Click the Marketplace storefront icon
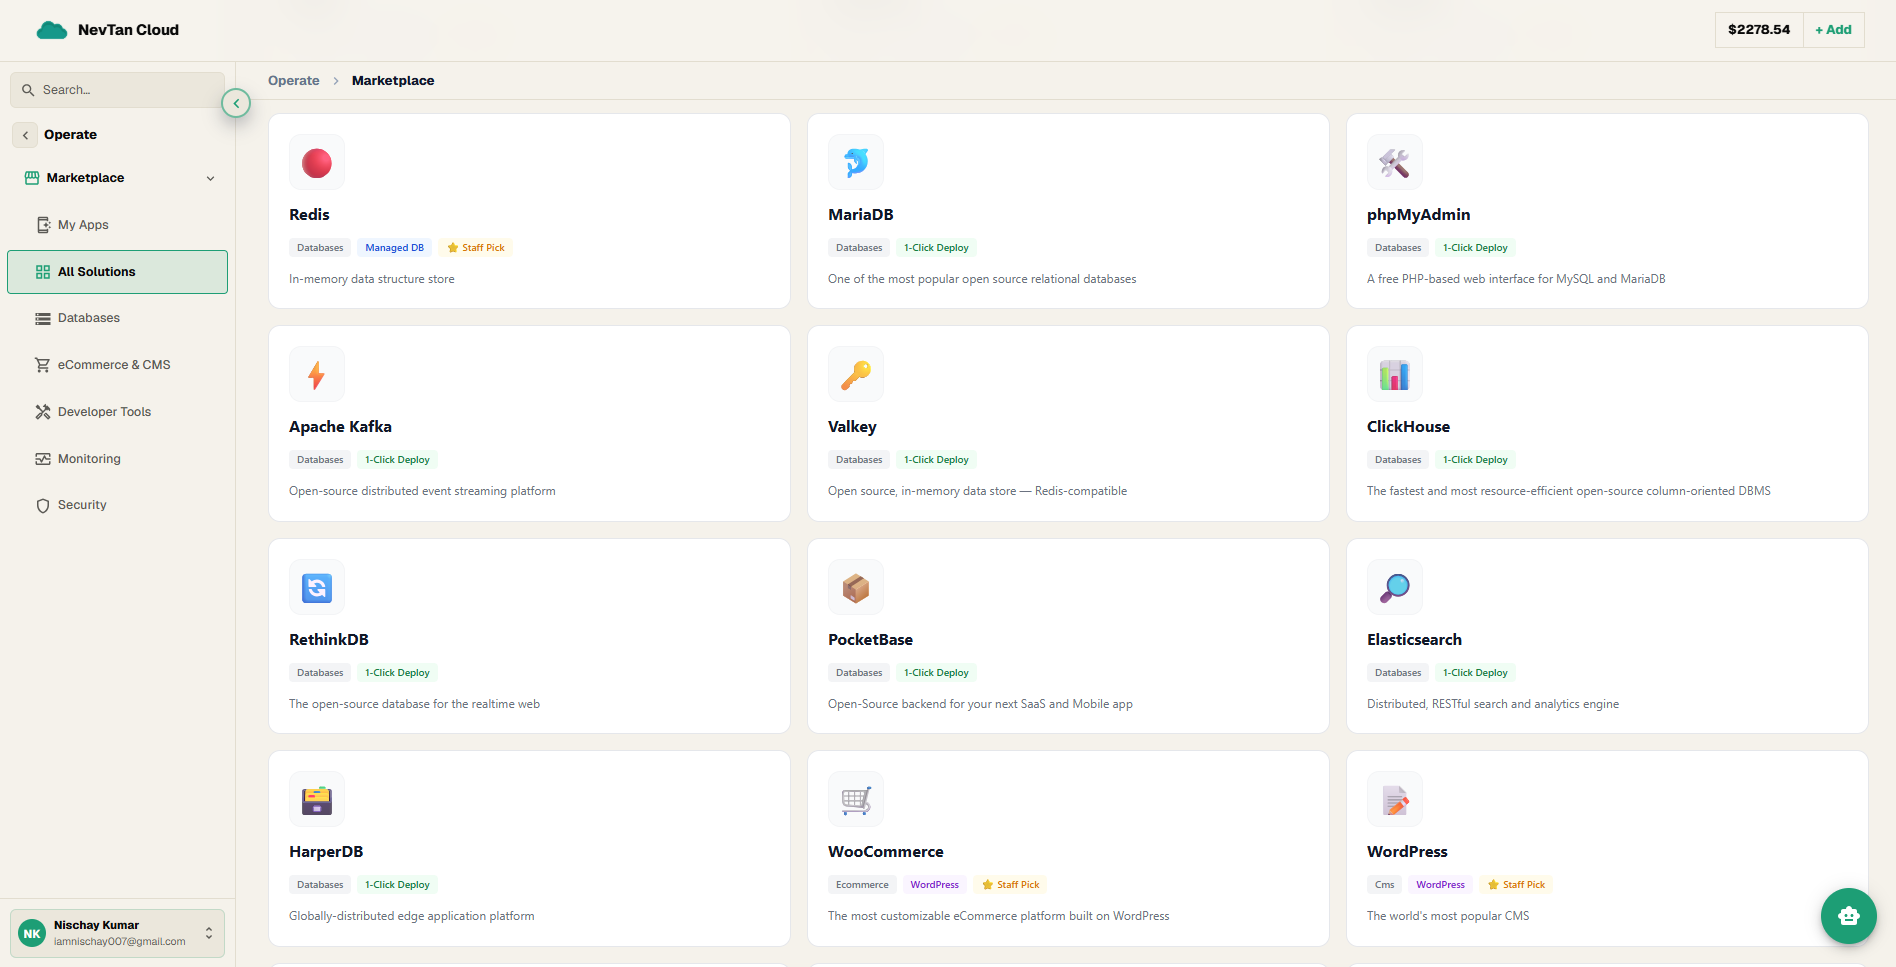Screen dimensions: 1896x967 (32, 178)
